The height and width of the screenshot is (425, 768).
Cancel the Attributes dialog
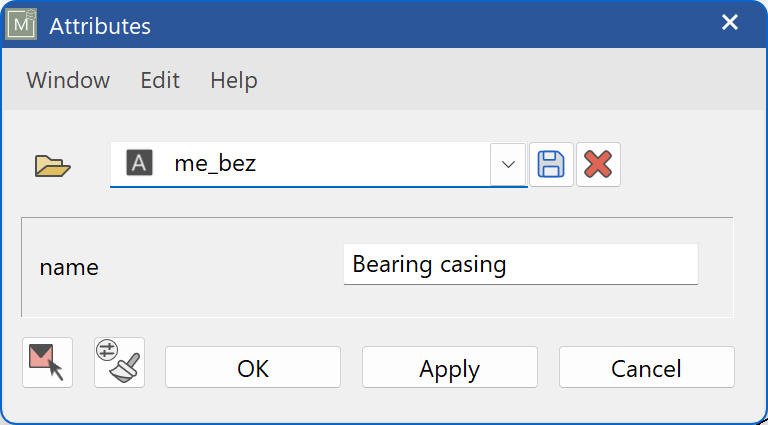click(646, 368)
